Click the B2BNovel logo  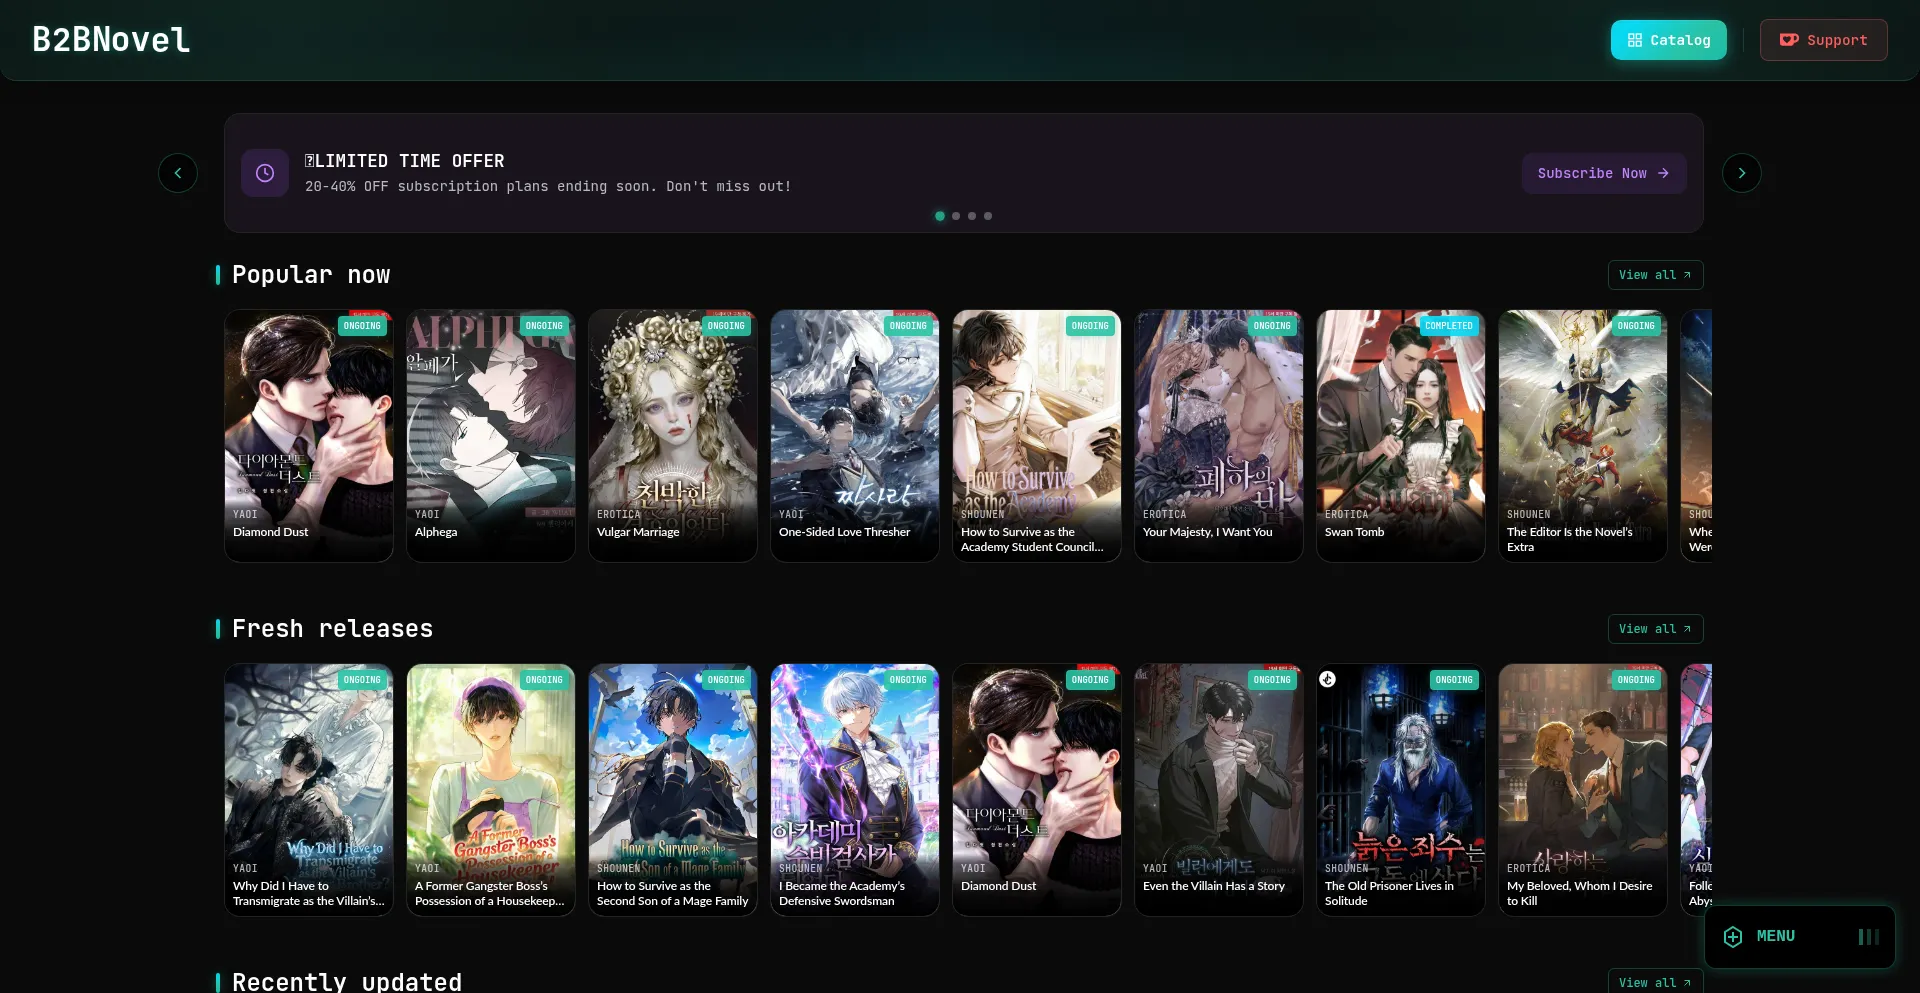[x=111, y=40]
